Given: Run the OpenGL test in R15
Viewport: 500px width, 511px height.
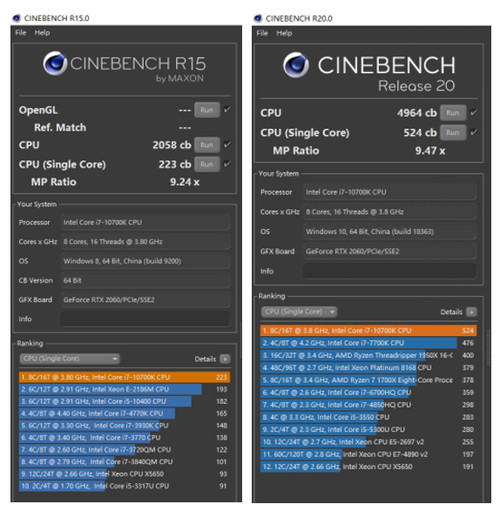Looking at the screenshot, I should [x=207, y=110].
